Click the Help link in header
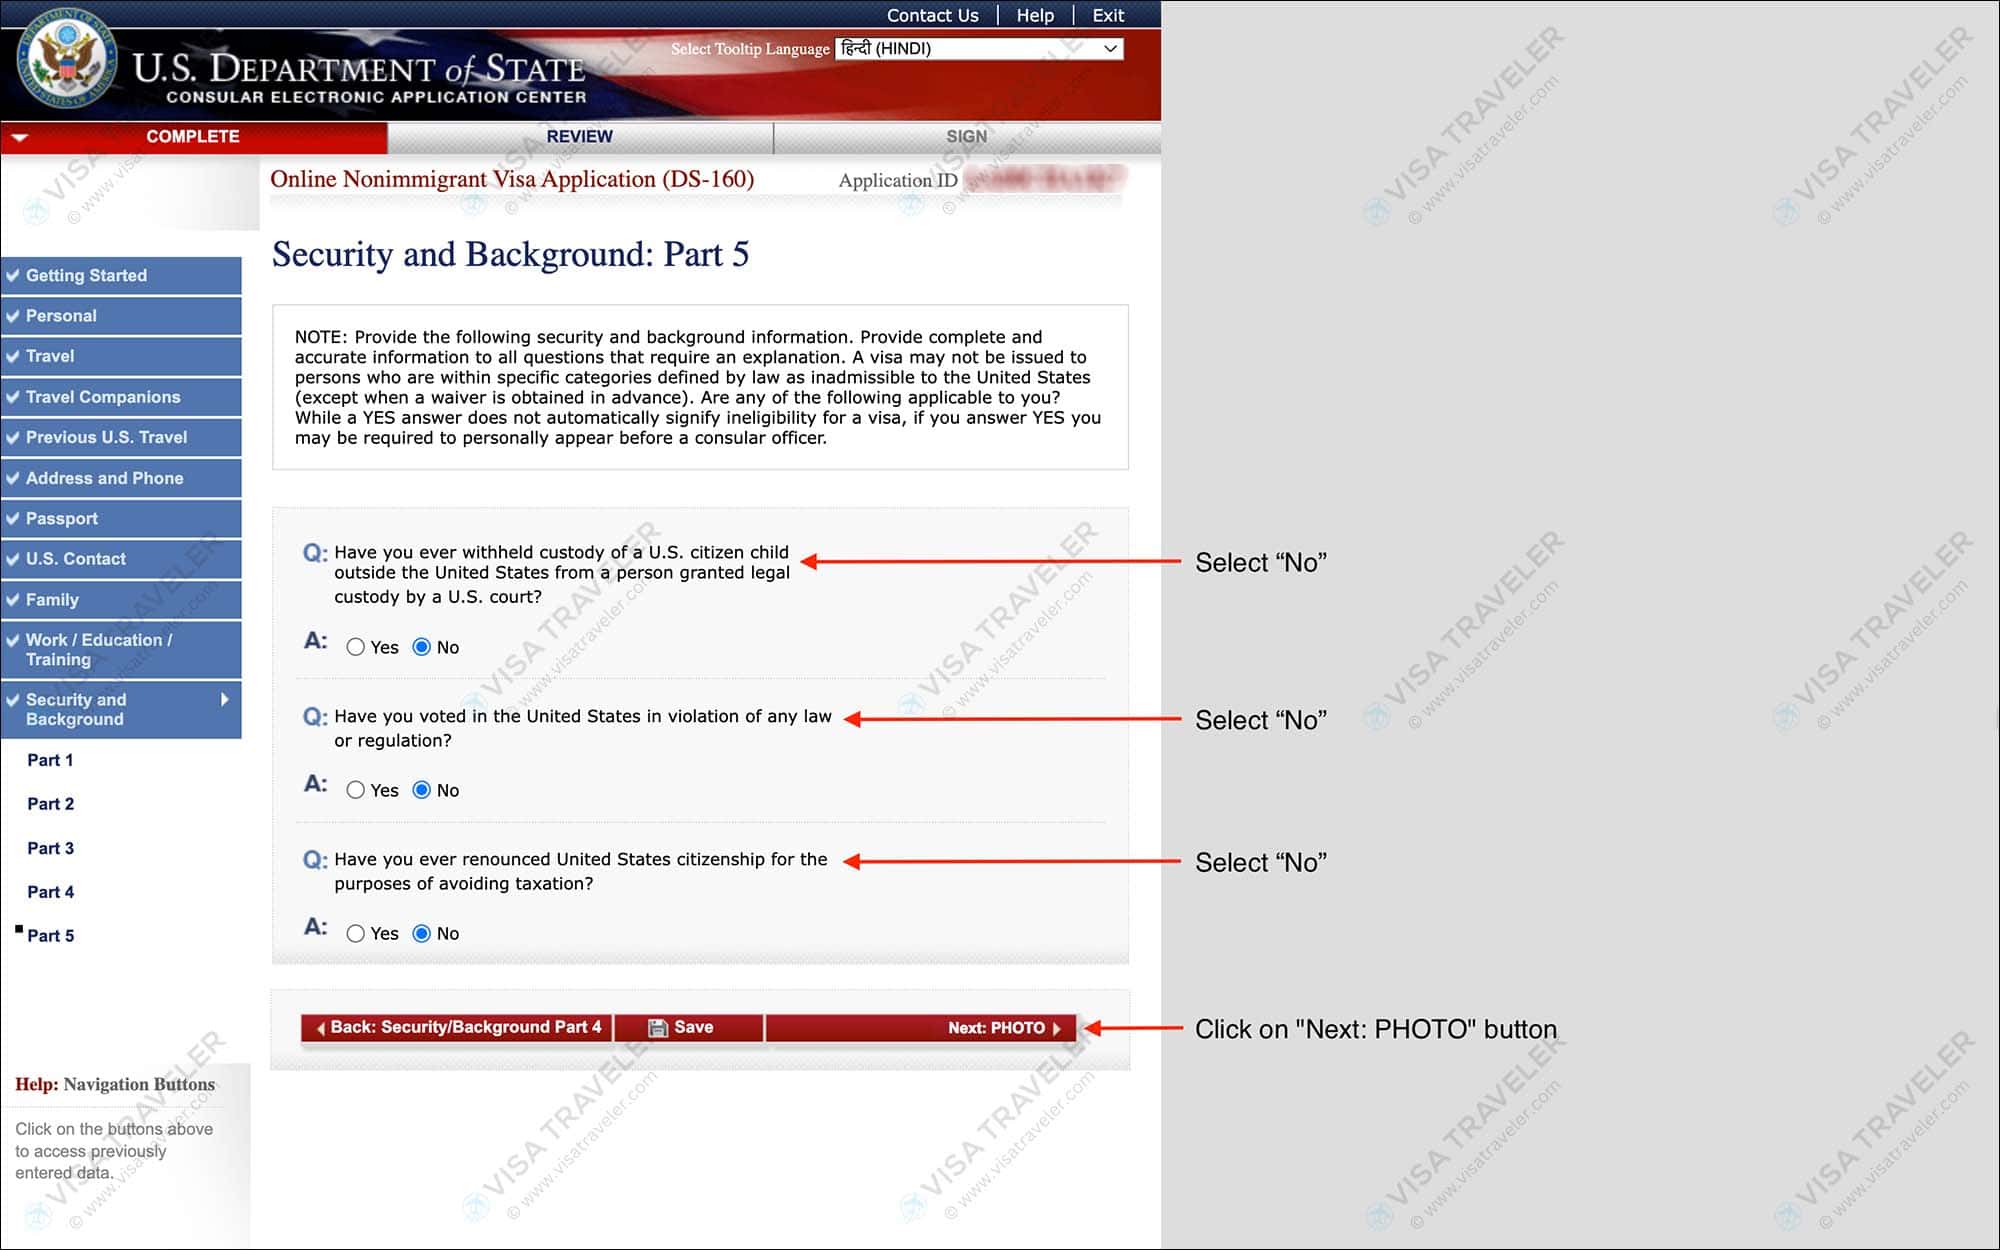Viewport: 2000px width, 1250px height. click(x=1037, y=14)
